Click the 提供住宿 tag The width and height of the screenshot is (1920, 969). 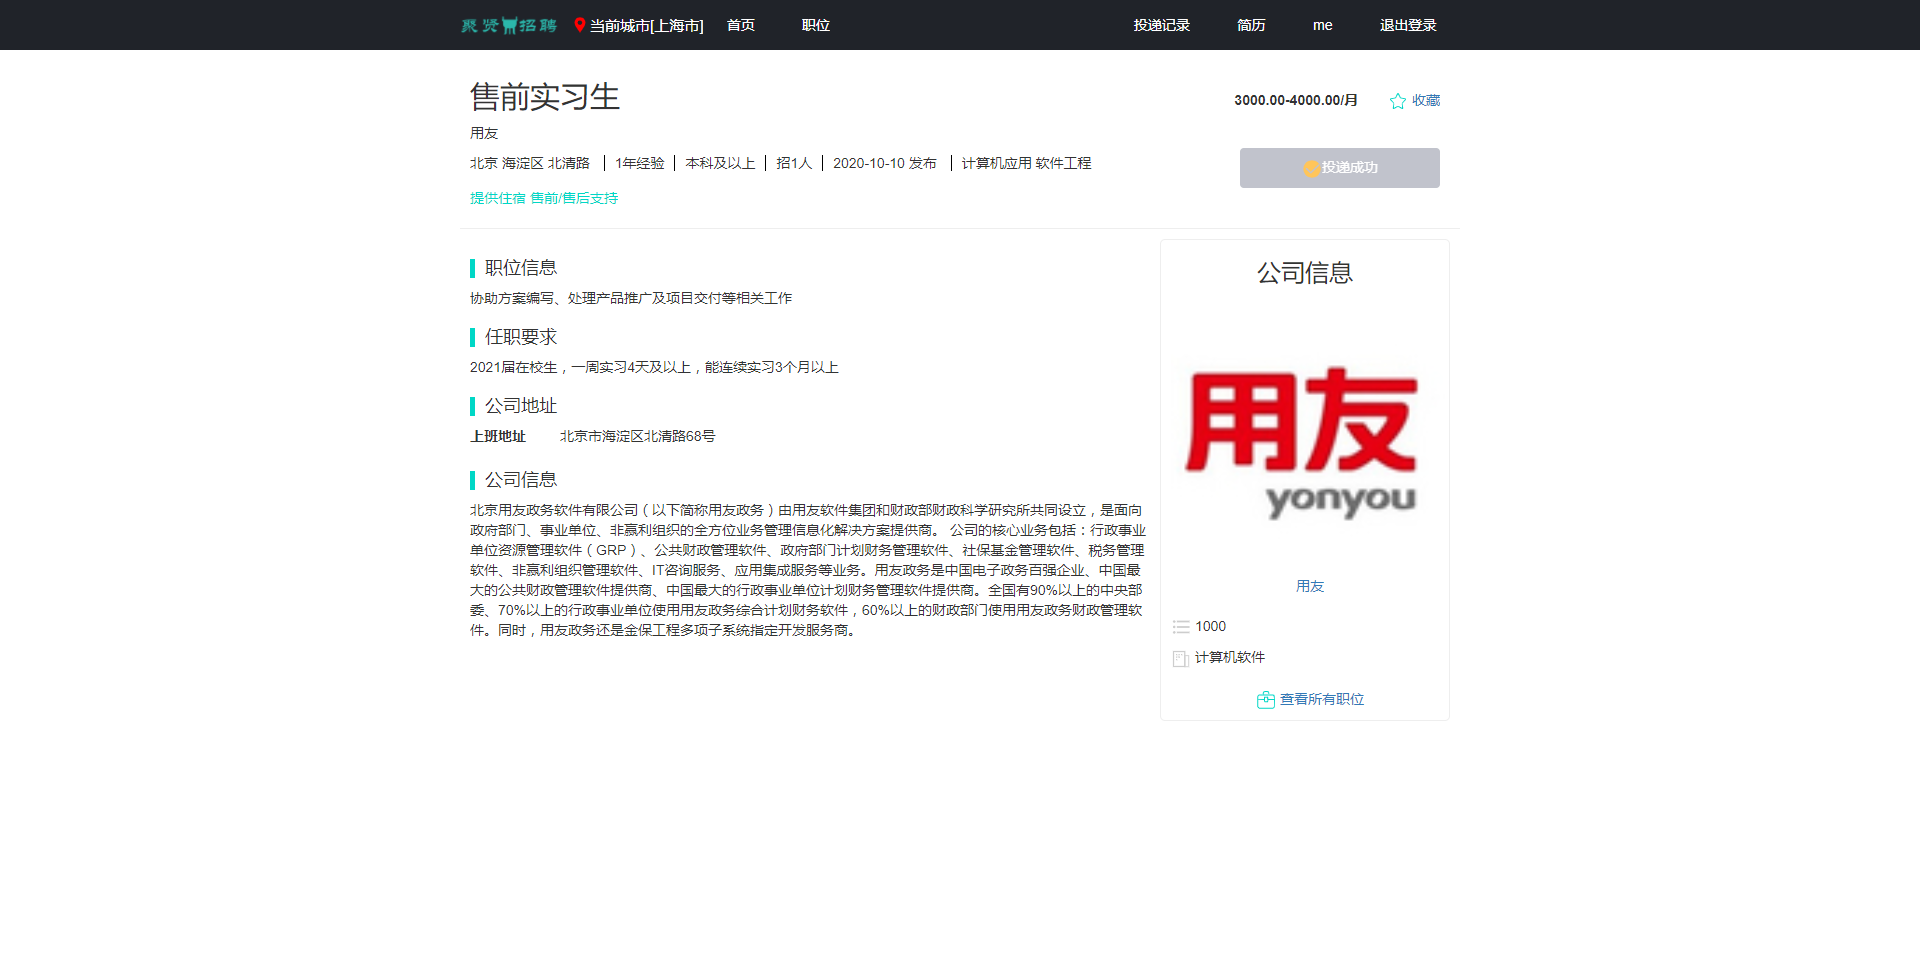(497, 198)
